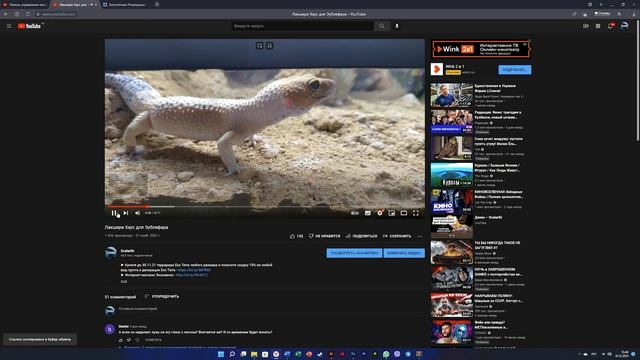Open the online-store link in the description

point(191,275)
